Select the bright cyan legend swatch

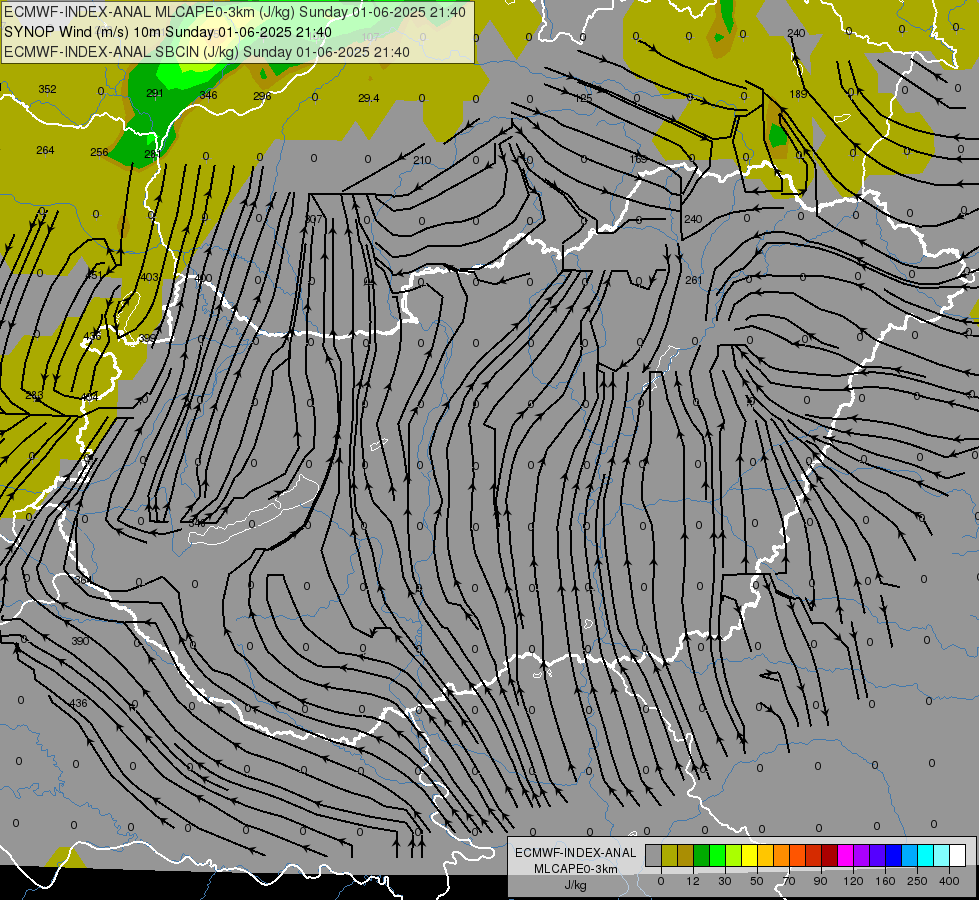pyautogui.click(x=925, y=855)
